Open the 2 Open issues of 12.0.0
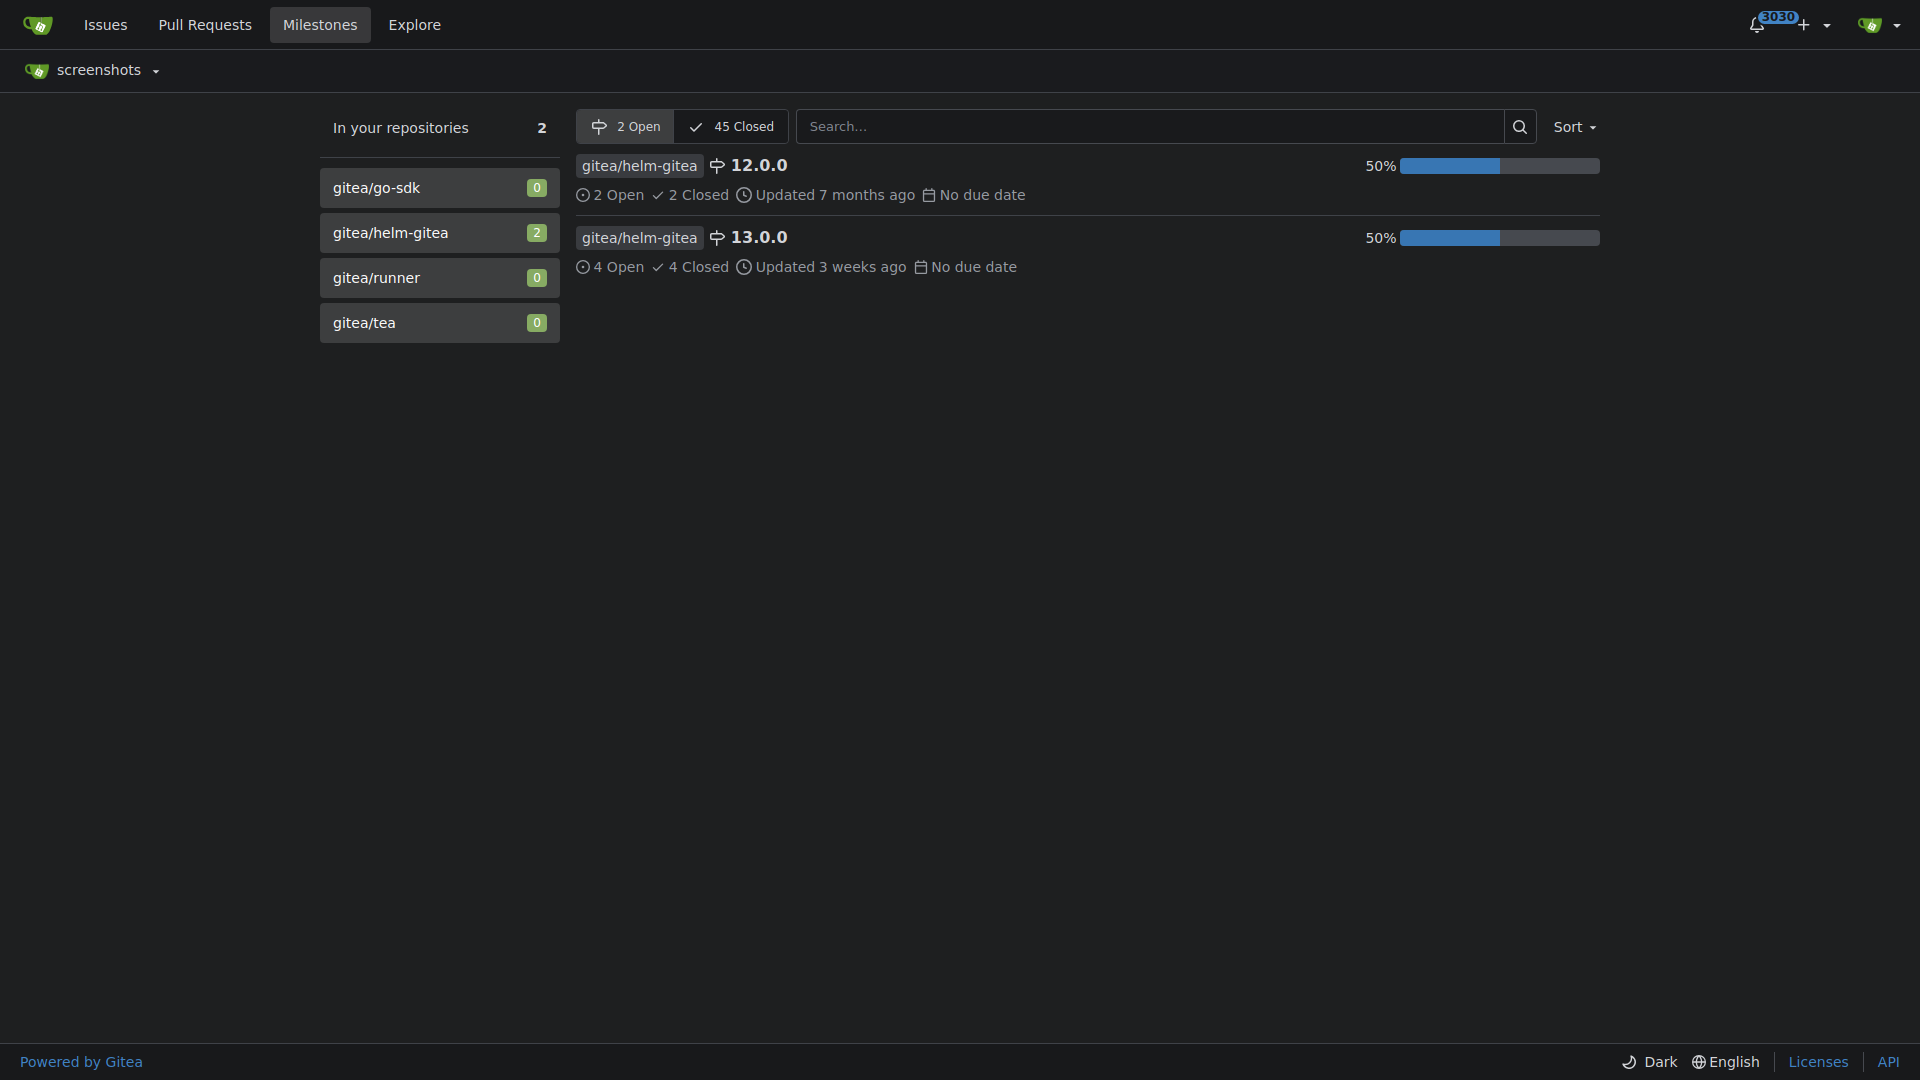 click(x=610, y=195)
